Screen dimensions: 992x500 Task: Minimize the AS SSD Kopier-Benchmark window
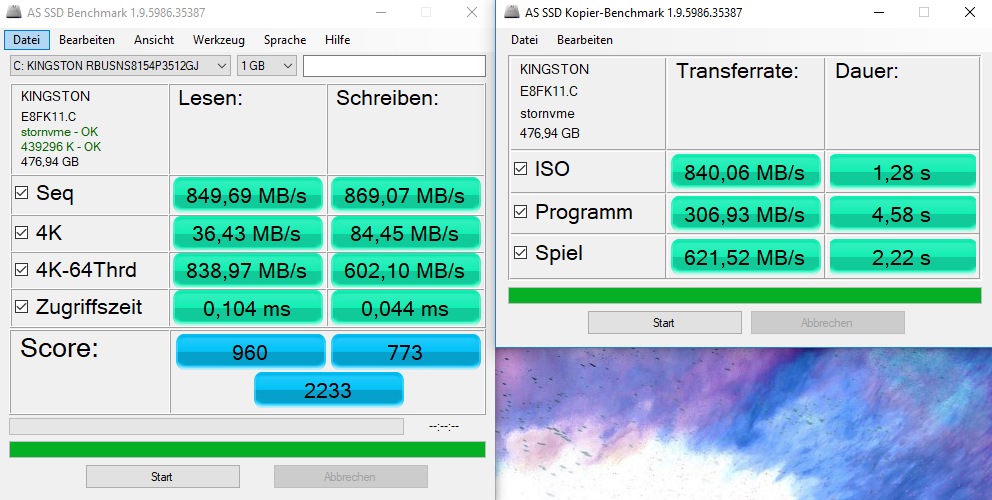(x=879, y=12)
